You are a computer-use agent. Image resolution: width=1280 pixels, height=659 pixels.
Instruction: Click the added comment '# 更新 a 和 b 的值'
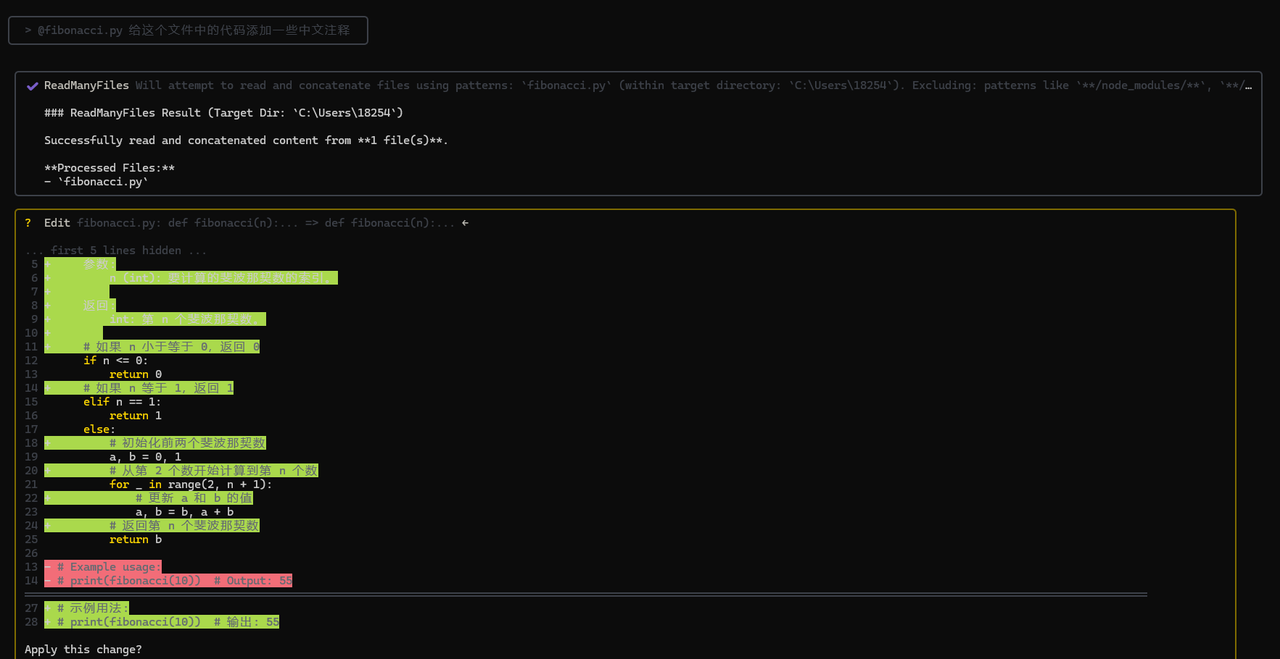(195, 498)
